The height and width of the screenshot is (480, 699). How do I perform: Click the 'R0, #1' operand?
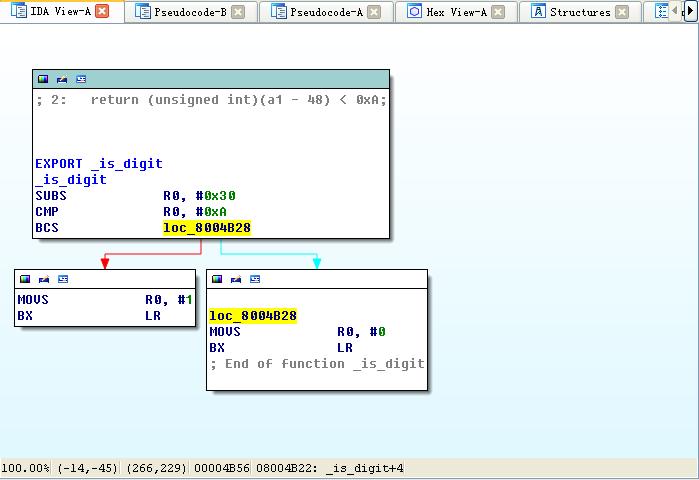[169, 299]
